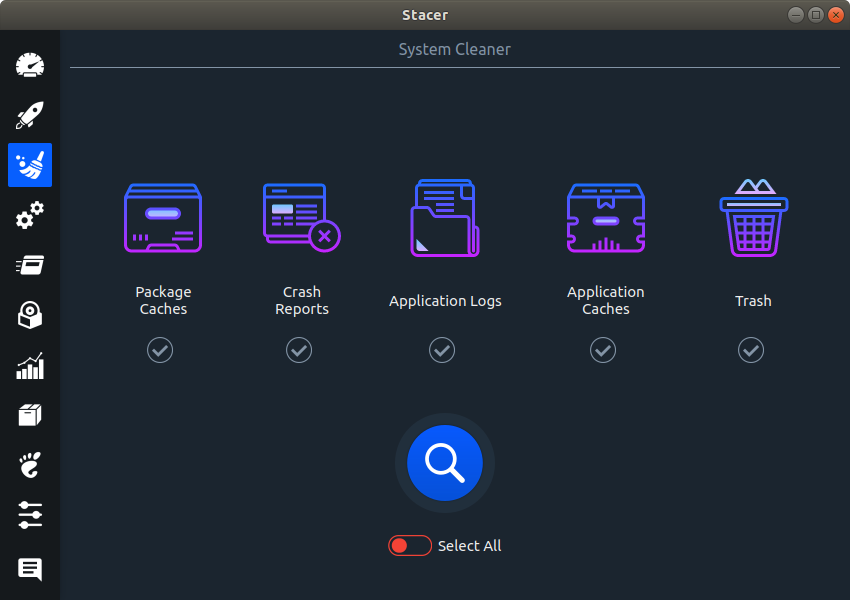Open the Dashboard speedometer sidebar icon

click(30, 65)
